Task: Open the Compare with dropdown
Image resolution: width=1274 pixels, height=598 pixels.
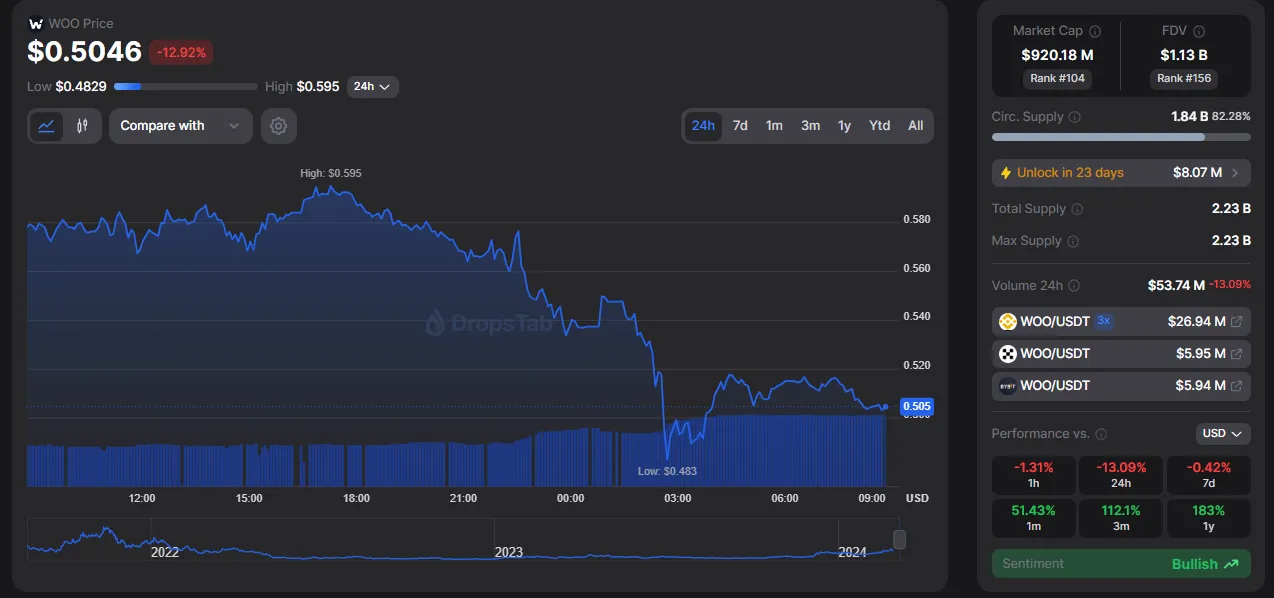Action: point(181,126)
